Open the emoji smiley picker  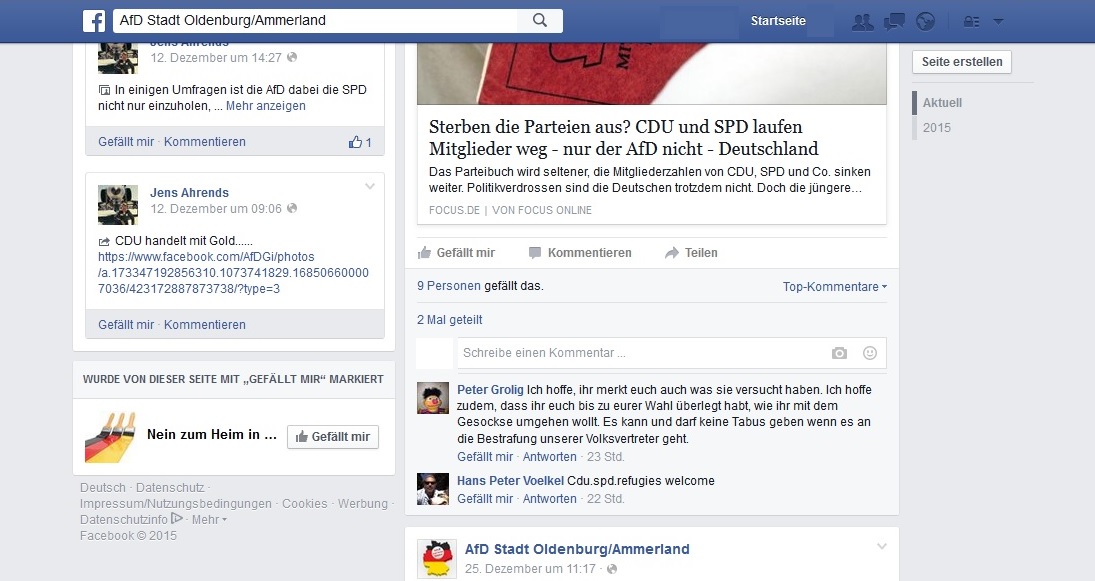pos(869,353)
